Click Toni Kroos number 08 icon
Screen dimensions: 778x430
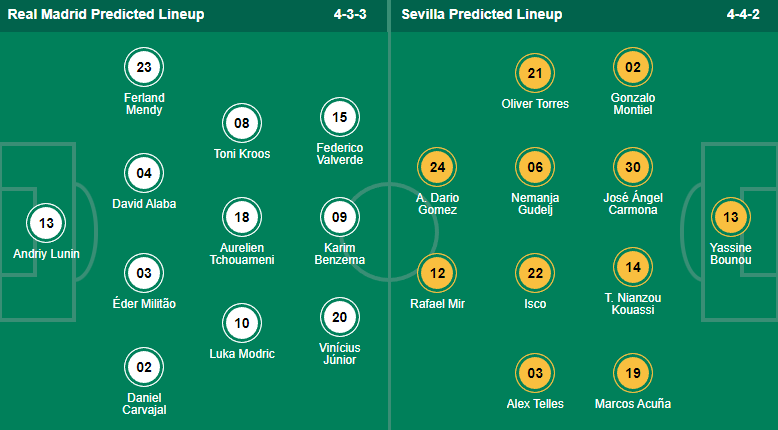(242, 124)
